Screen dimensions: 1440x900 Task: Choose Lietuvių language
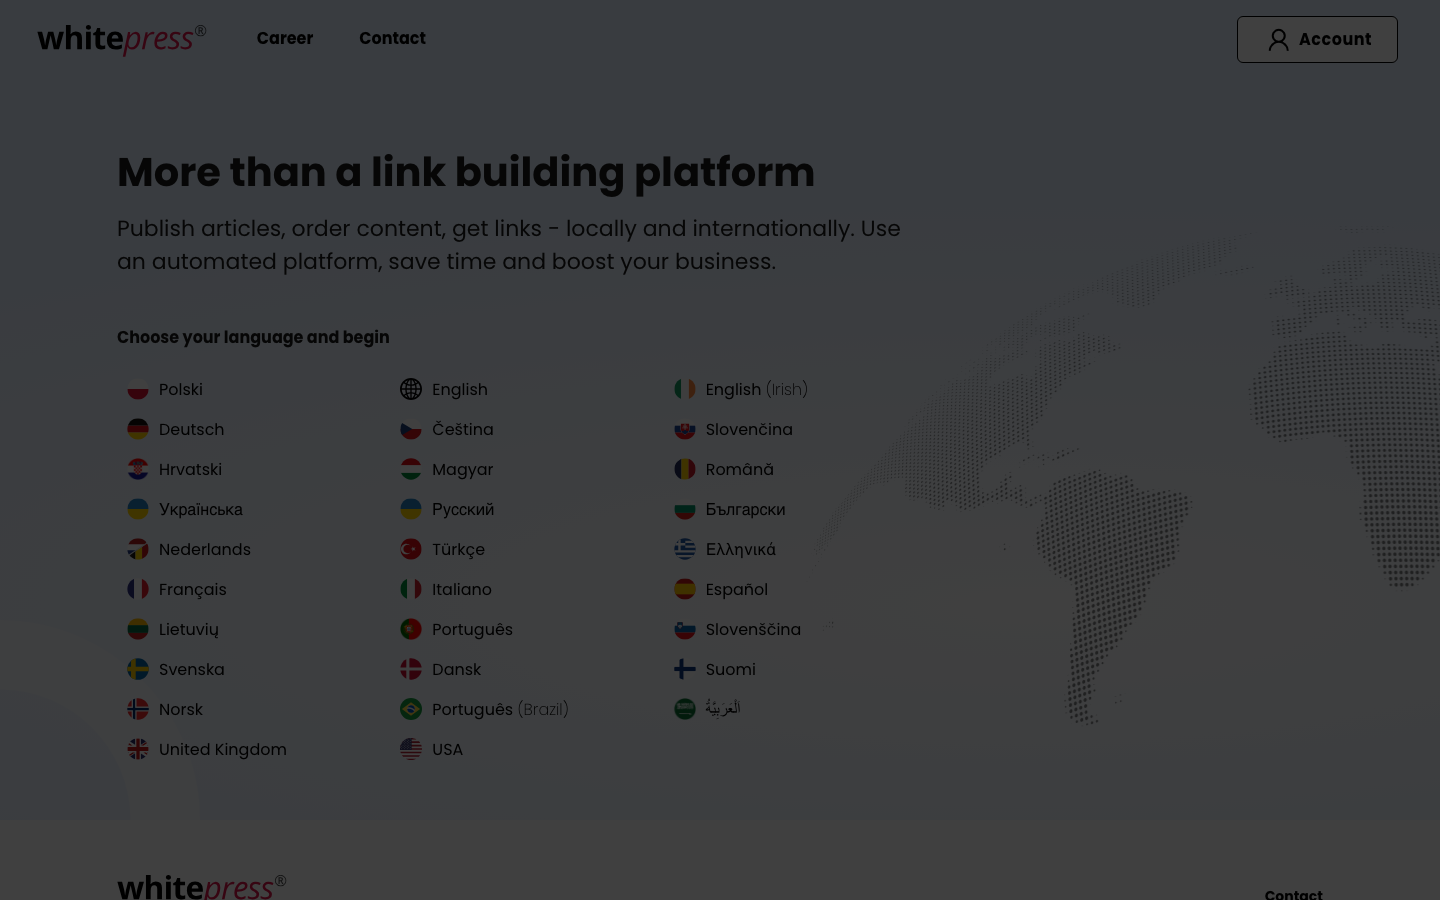(x=189, y=629)
